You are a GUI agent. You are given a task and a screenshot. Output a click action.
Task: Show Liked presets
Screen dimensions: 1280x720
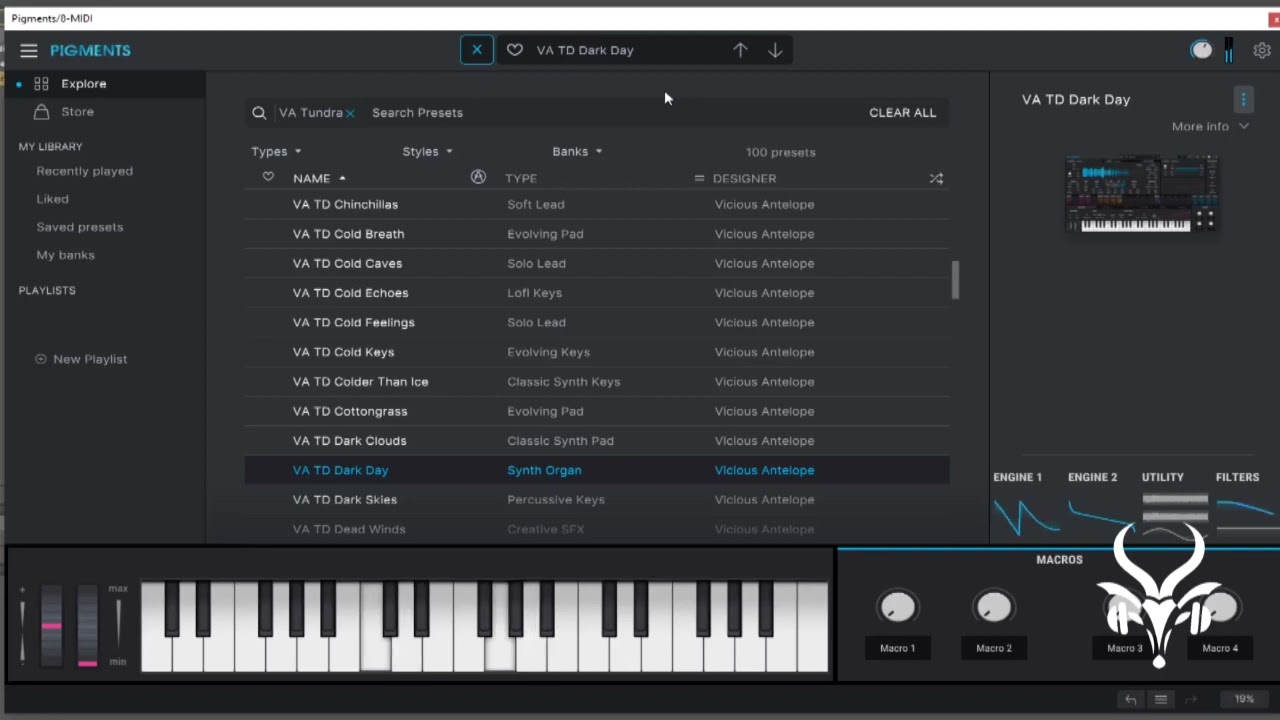pos(52,199)
